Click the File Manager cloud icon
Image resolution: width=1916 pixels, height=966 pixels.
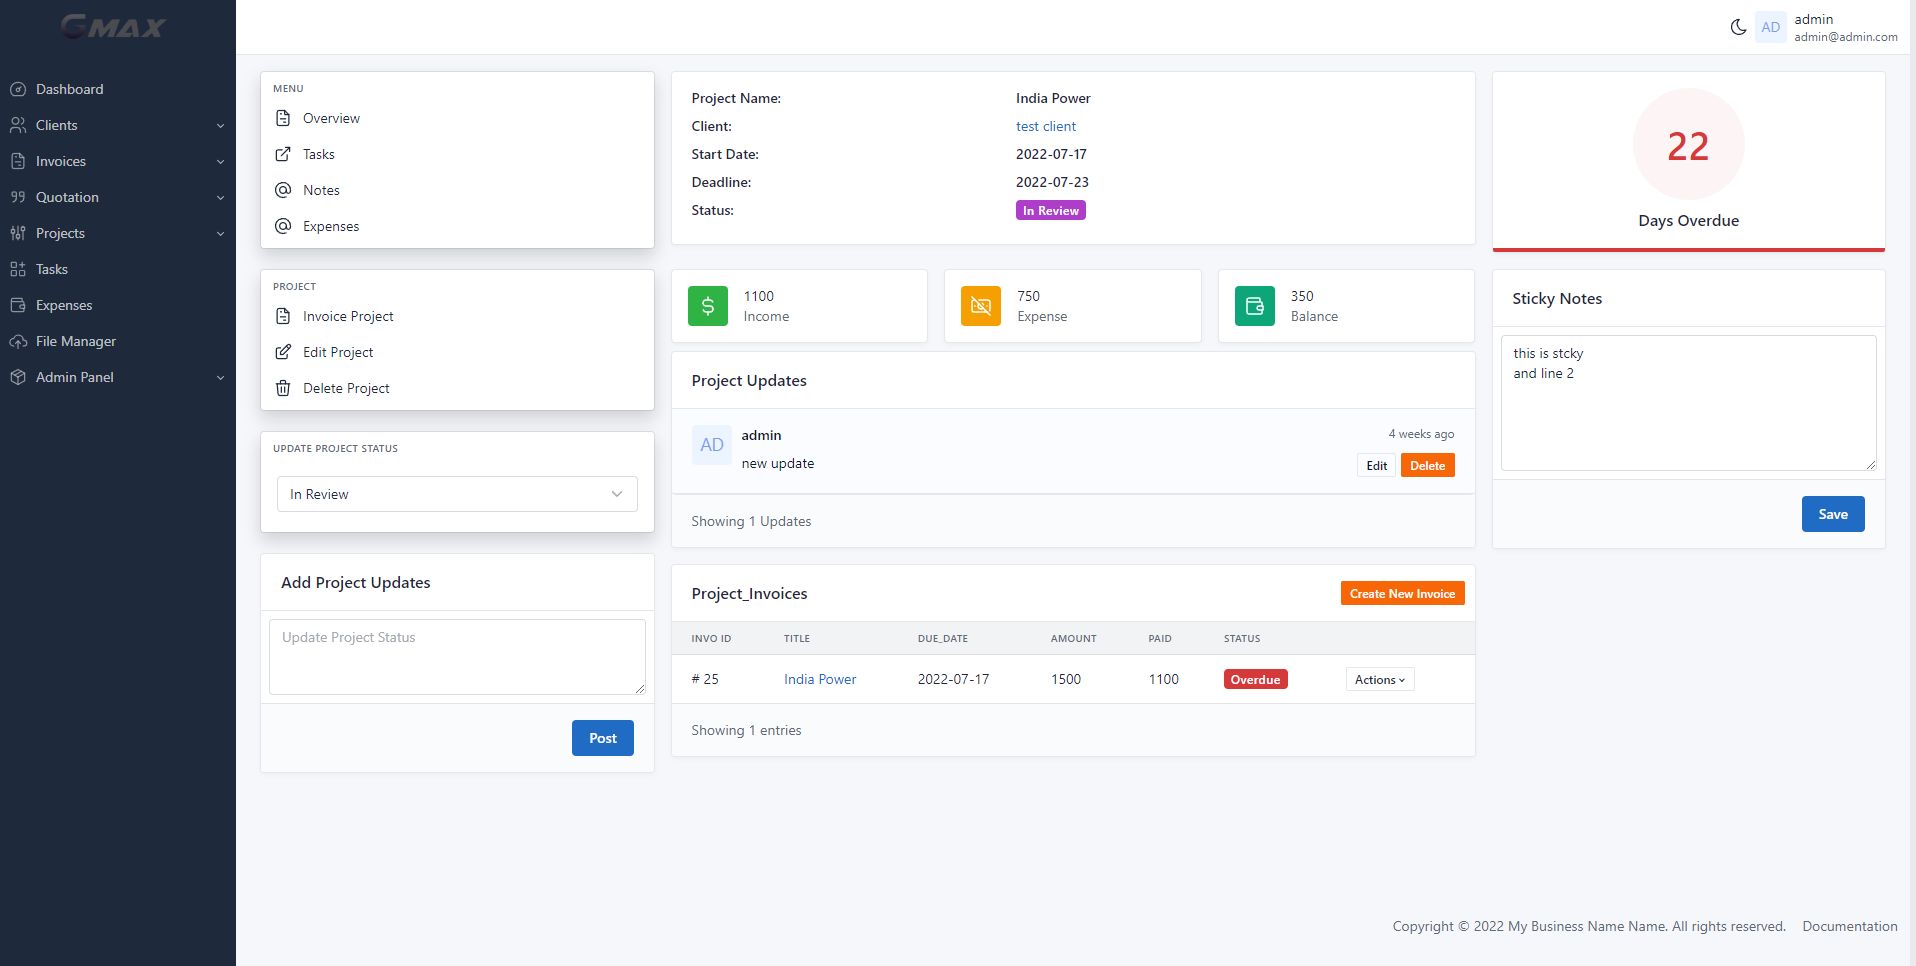click(x=18, y=341)
